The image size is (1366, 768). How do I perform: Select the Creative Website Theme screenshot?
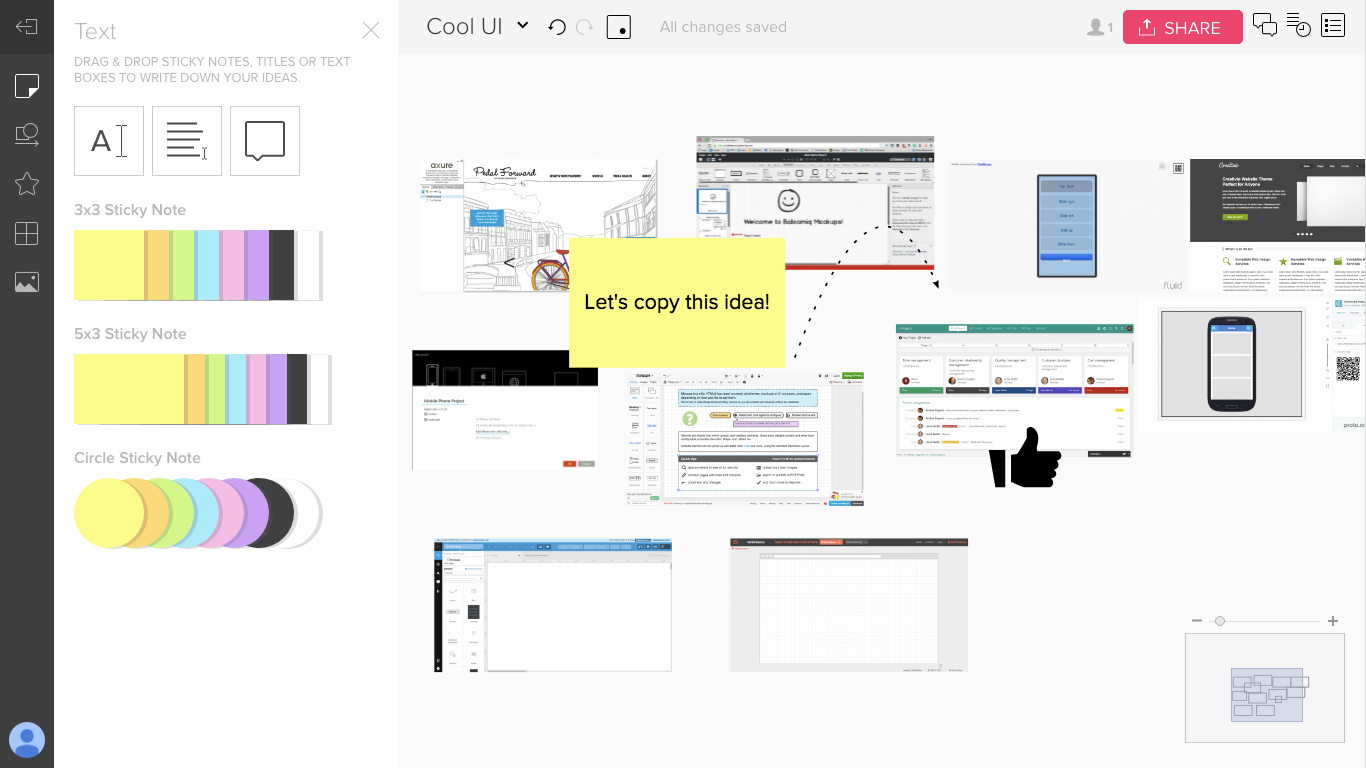click(x=1278, y=226)
